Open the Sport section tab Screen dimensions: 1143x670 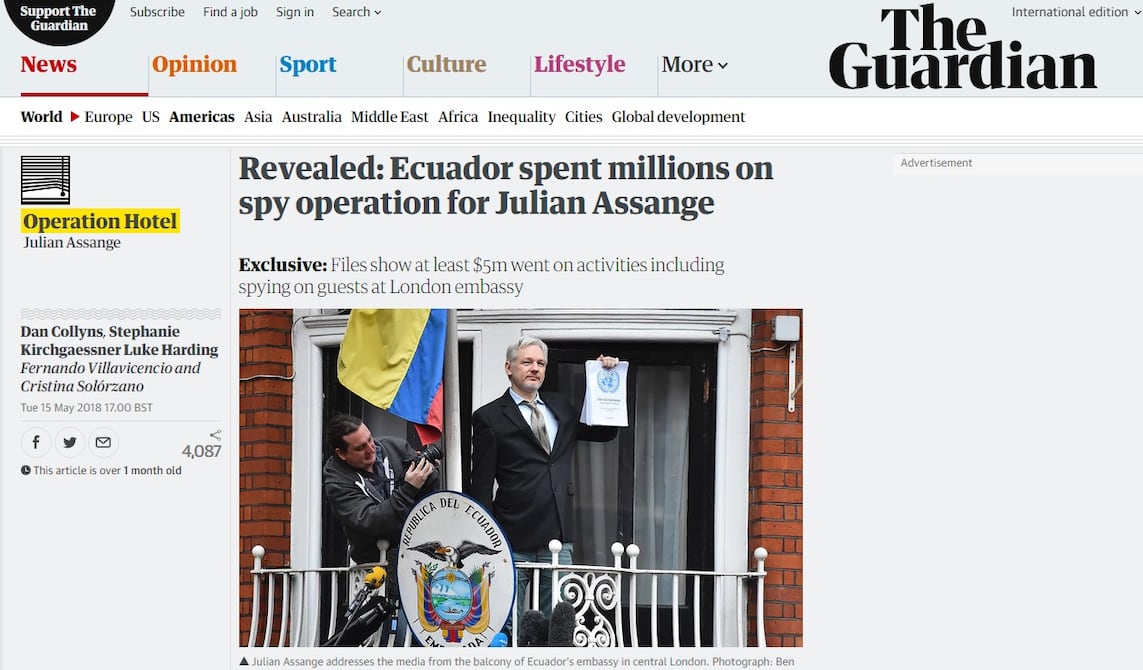pos(308,64)
